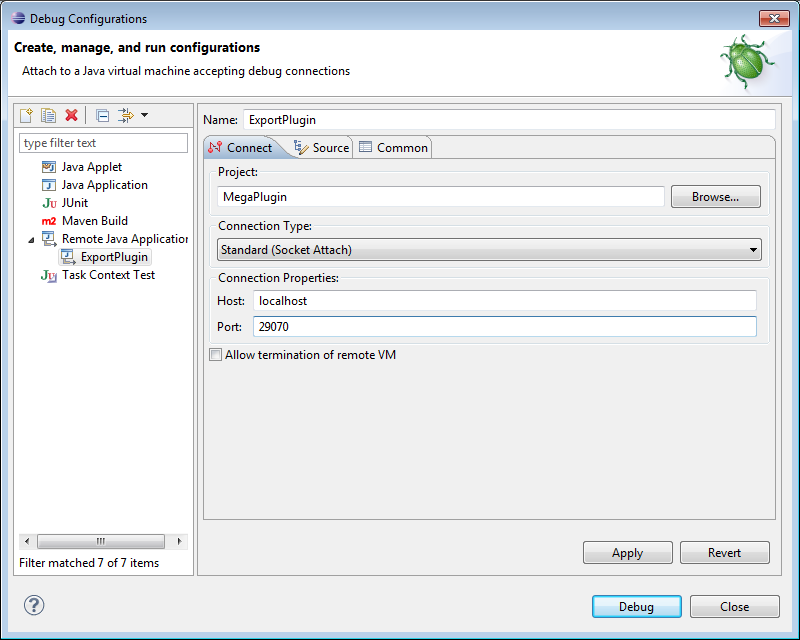
Task: Open the filter options dropdown arrow
Action: click(x=144, y=116)
